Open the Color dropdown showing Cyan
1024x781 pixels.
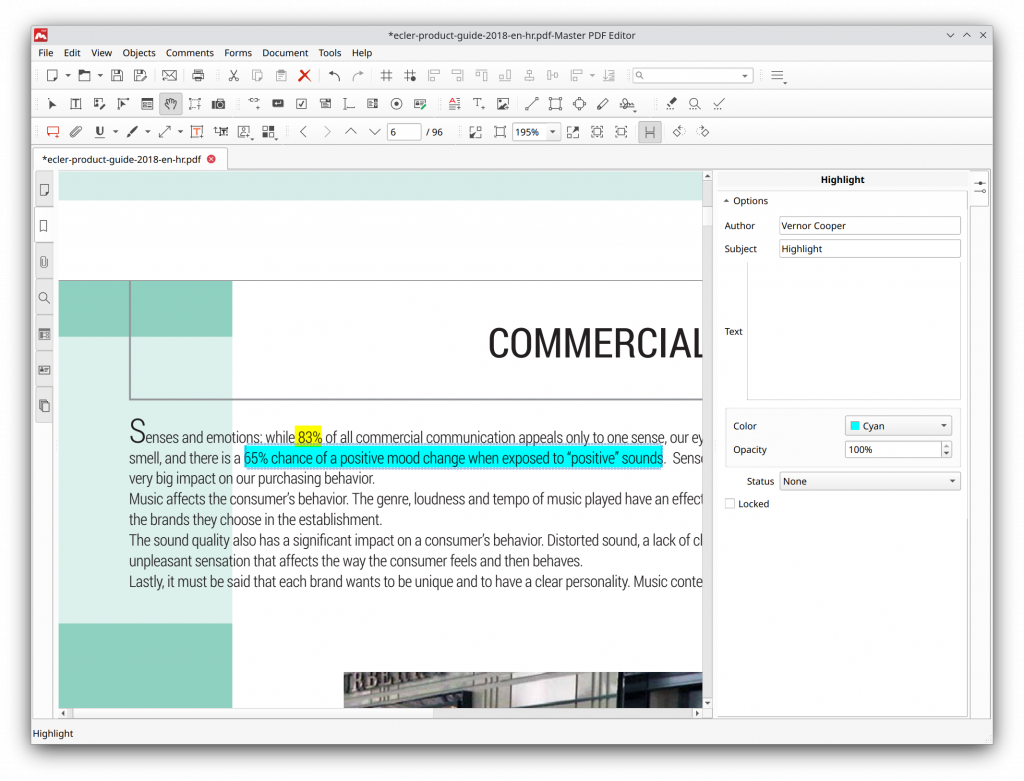pyautogui.click(x=897, y=426)
